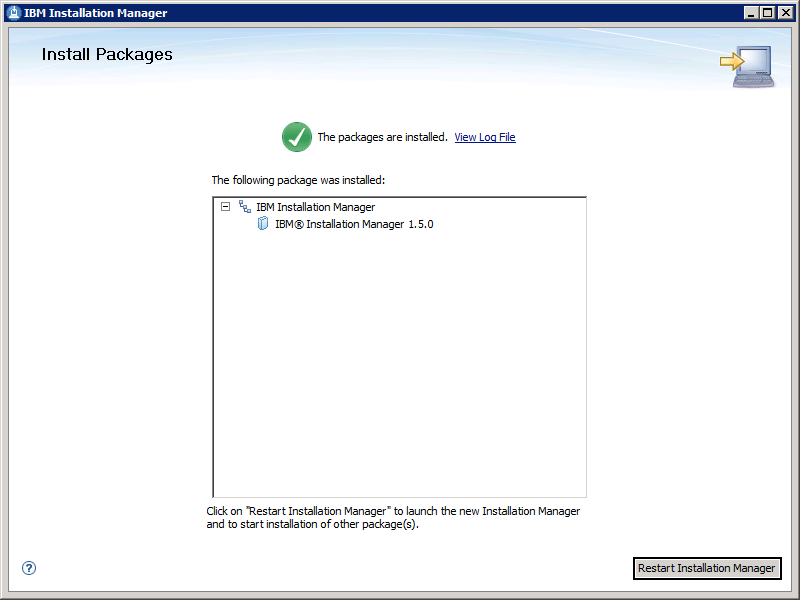The image size is (803, 602).
Task: Click the package group icon beside IBM Installation Manager
Action: pyautogui.click(x=245, y=207)
